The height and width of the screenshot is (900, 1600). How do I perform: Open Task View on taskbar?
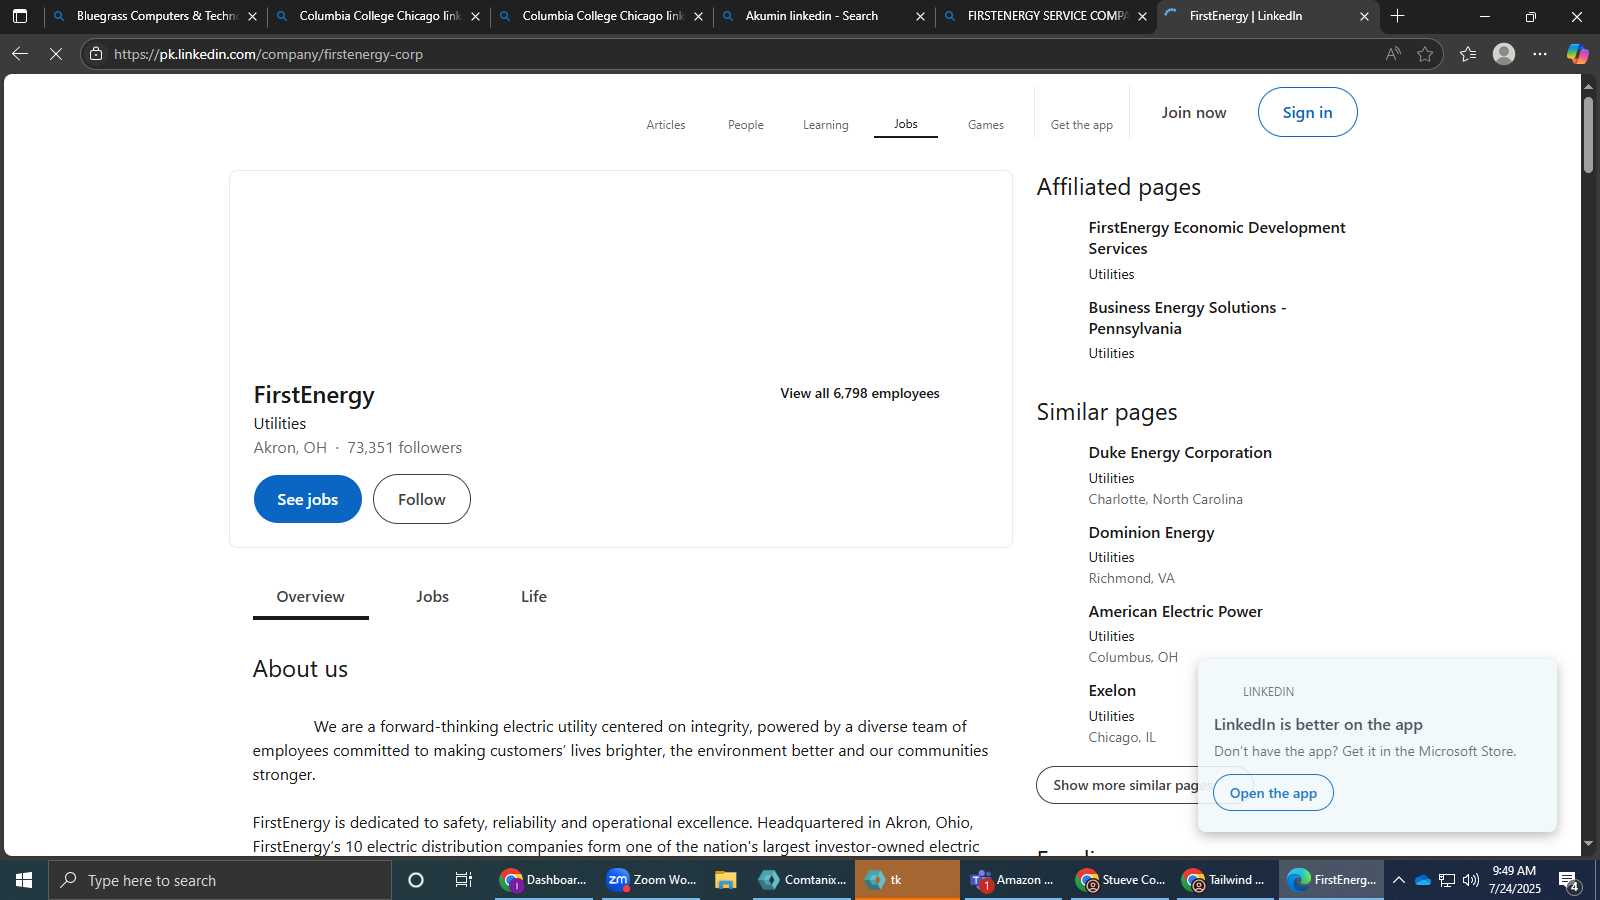tap(464, 880)
